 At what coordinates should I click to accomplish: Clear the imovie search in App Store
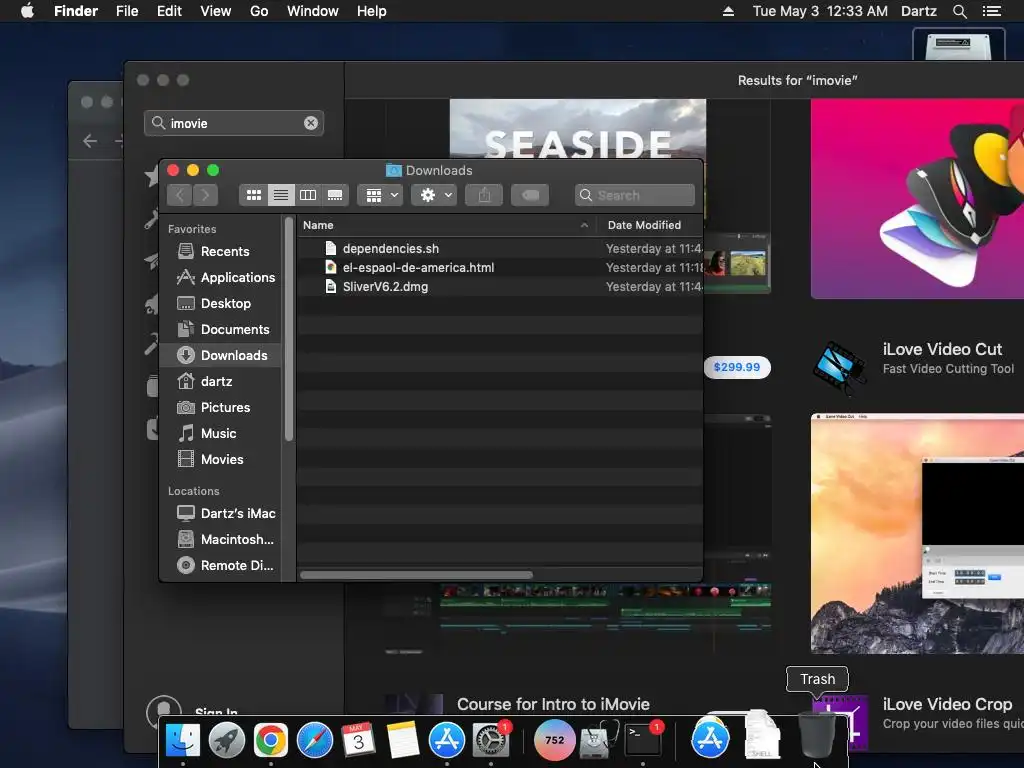(x=311, y=123)
